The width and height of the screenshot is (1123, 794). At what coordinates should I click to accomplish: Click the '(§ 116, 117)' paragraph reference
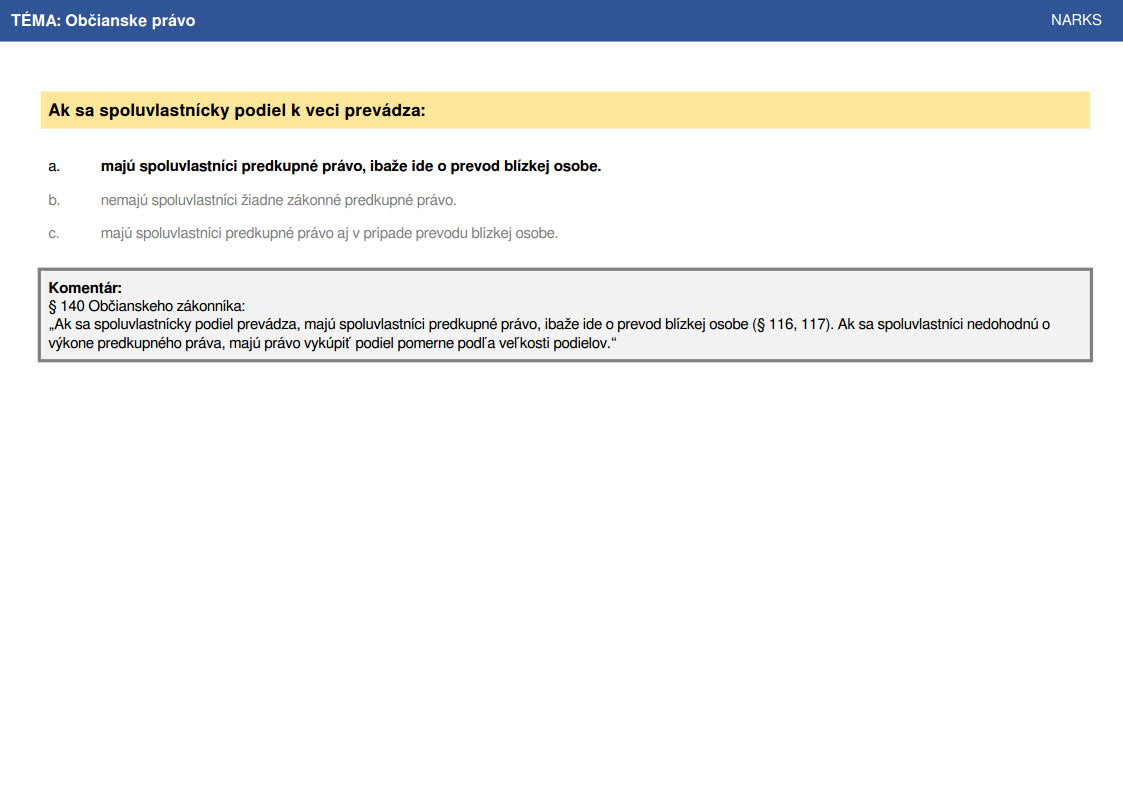point(792,324)
